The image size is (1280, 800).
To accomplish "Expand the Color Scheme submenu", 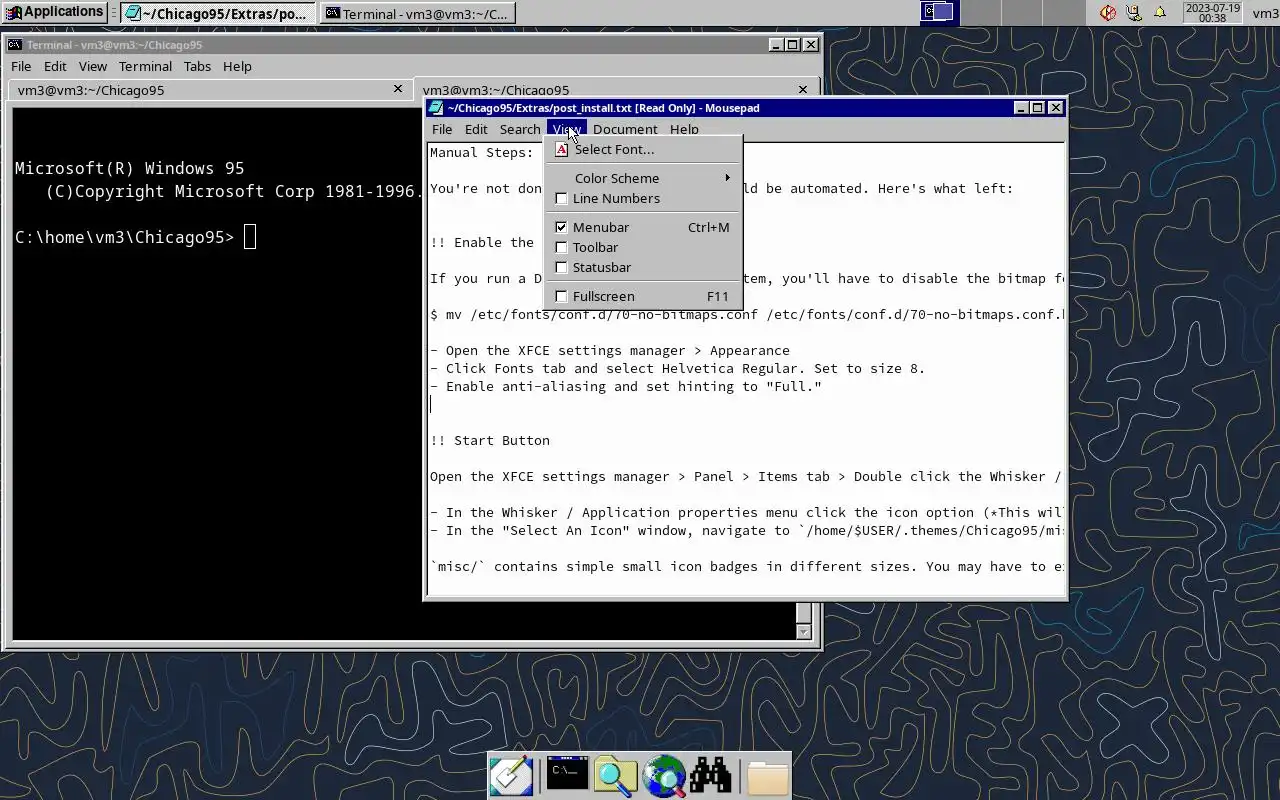I will (x=643, y=178).
